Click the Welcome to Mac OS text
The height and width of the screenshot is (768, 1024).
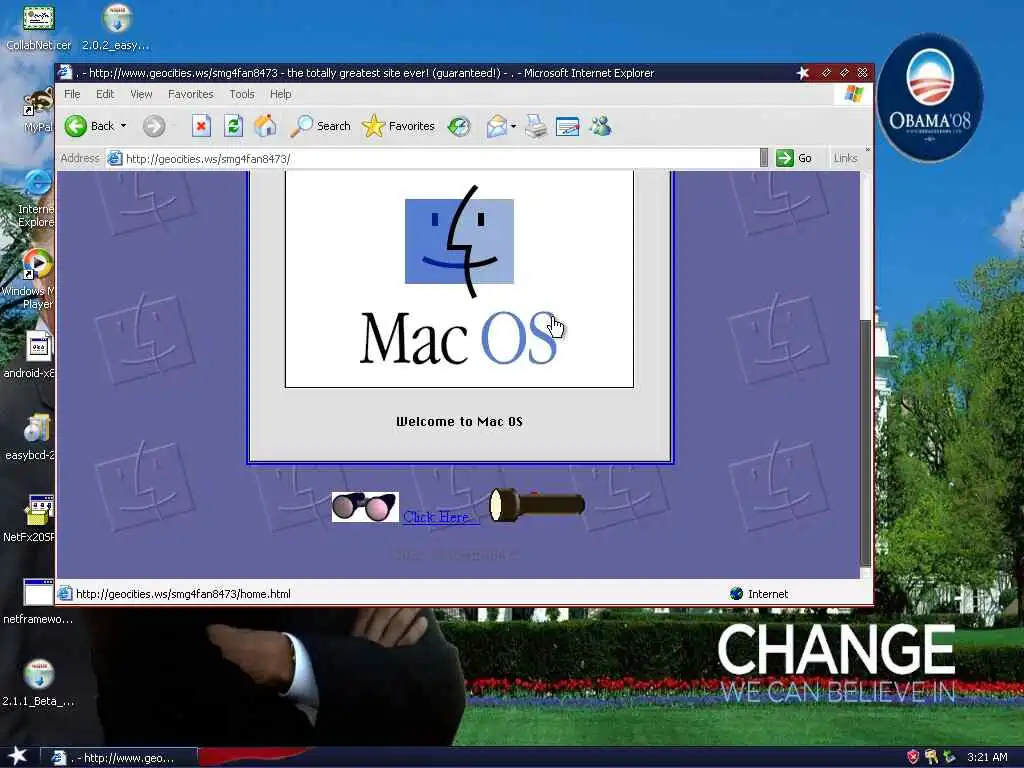[x=459, y=422]
